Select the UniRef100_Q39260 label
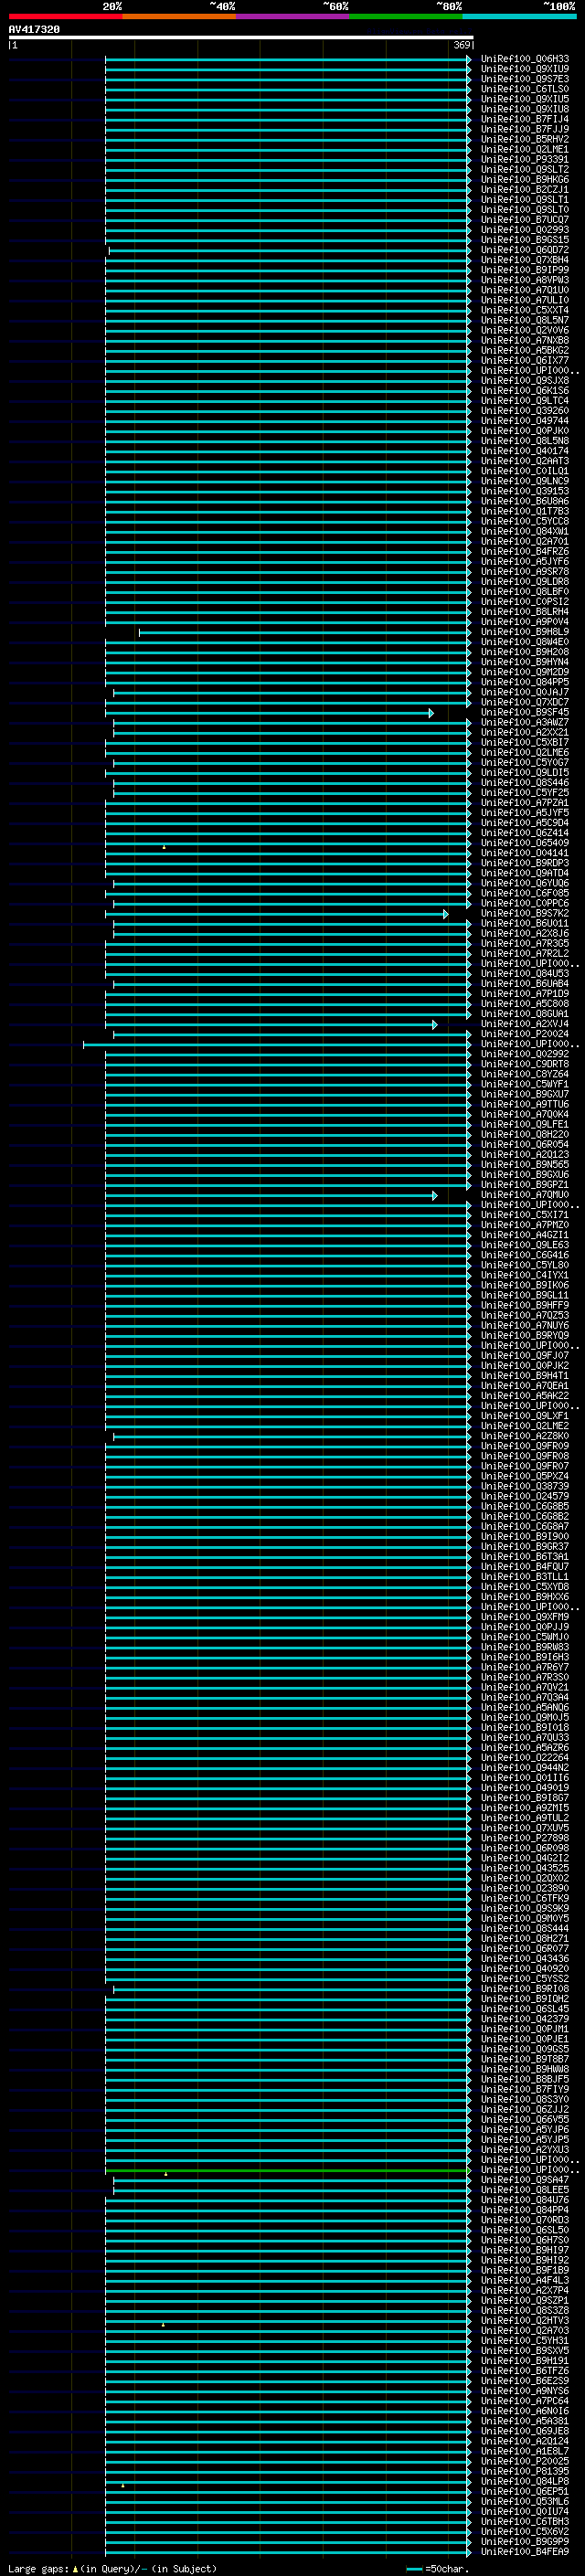The width and height of the screenshot is (585, 2576). 525,411
